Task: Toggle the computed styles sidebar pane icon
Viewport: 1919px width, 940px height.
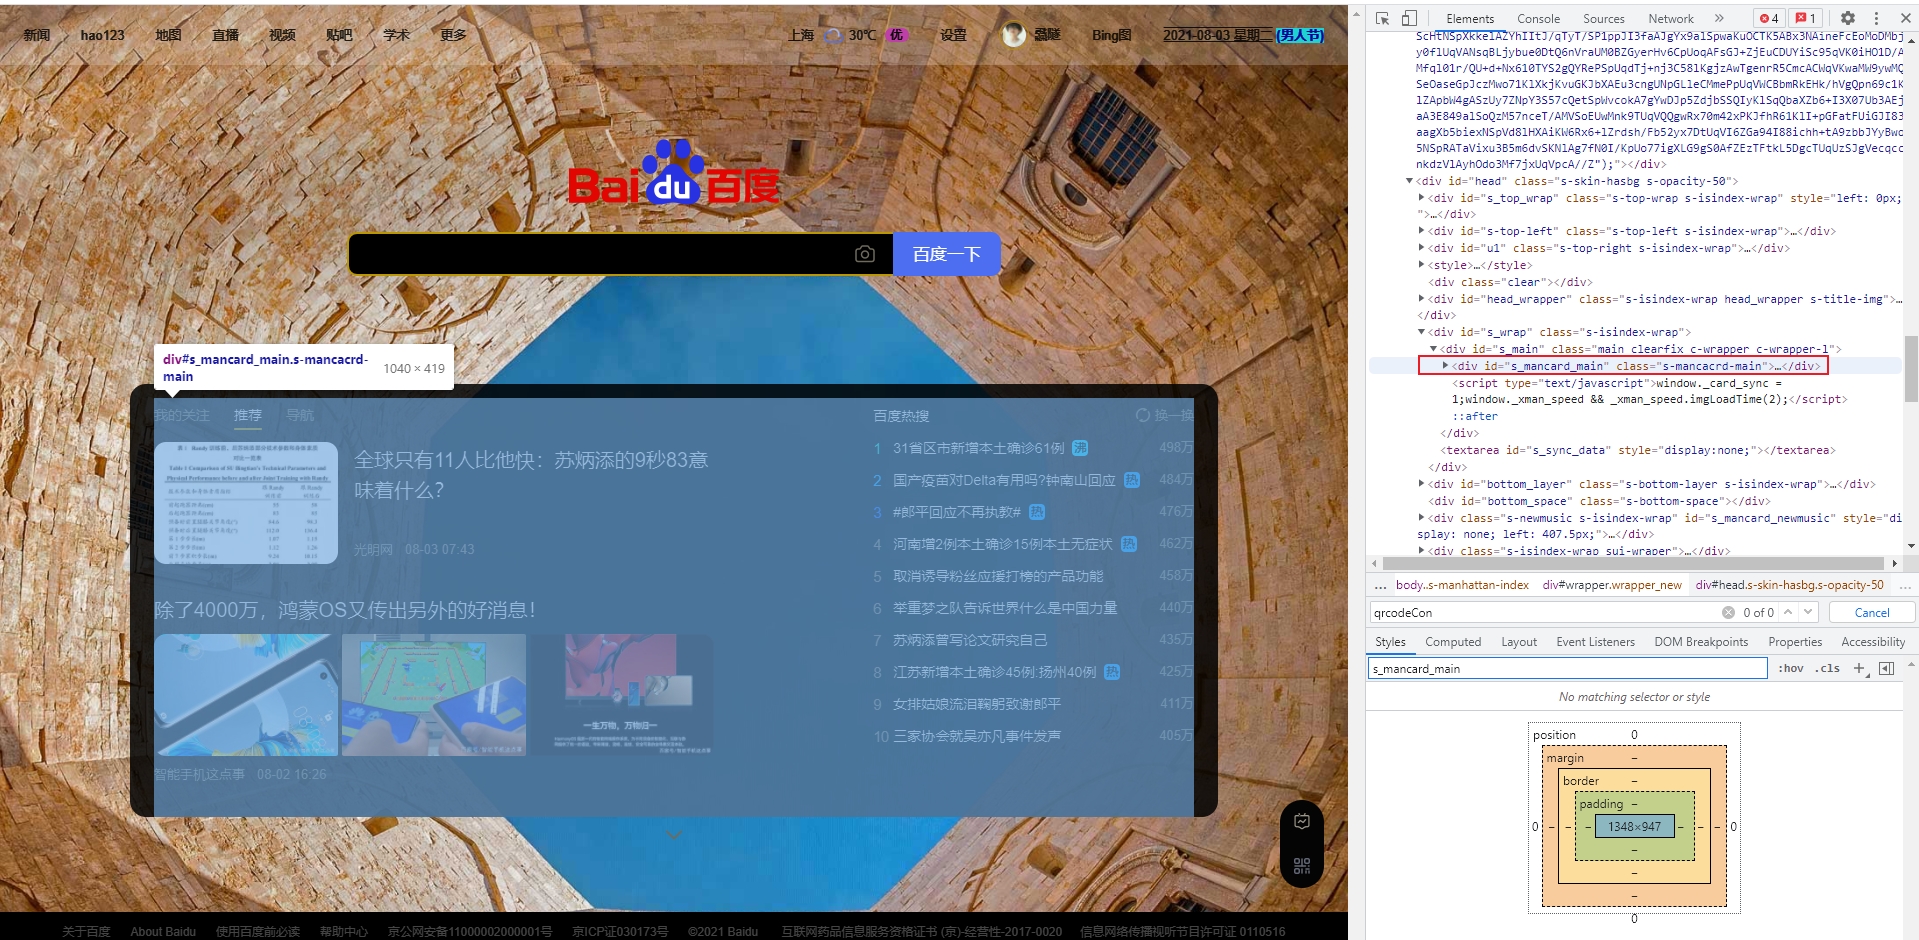Action: click(1886, 668)
